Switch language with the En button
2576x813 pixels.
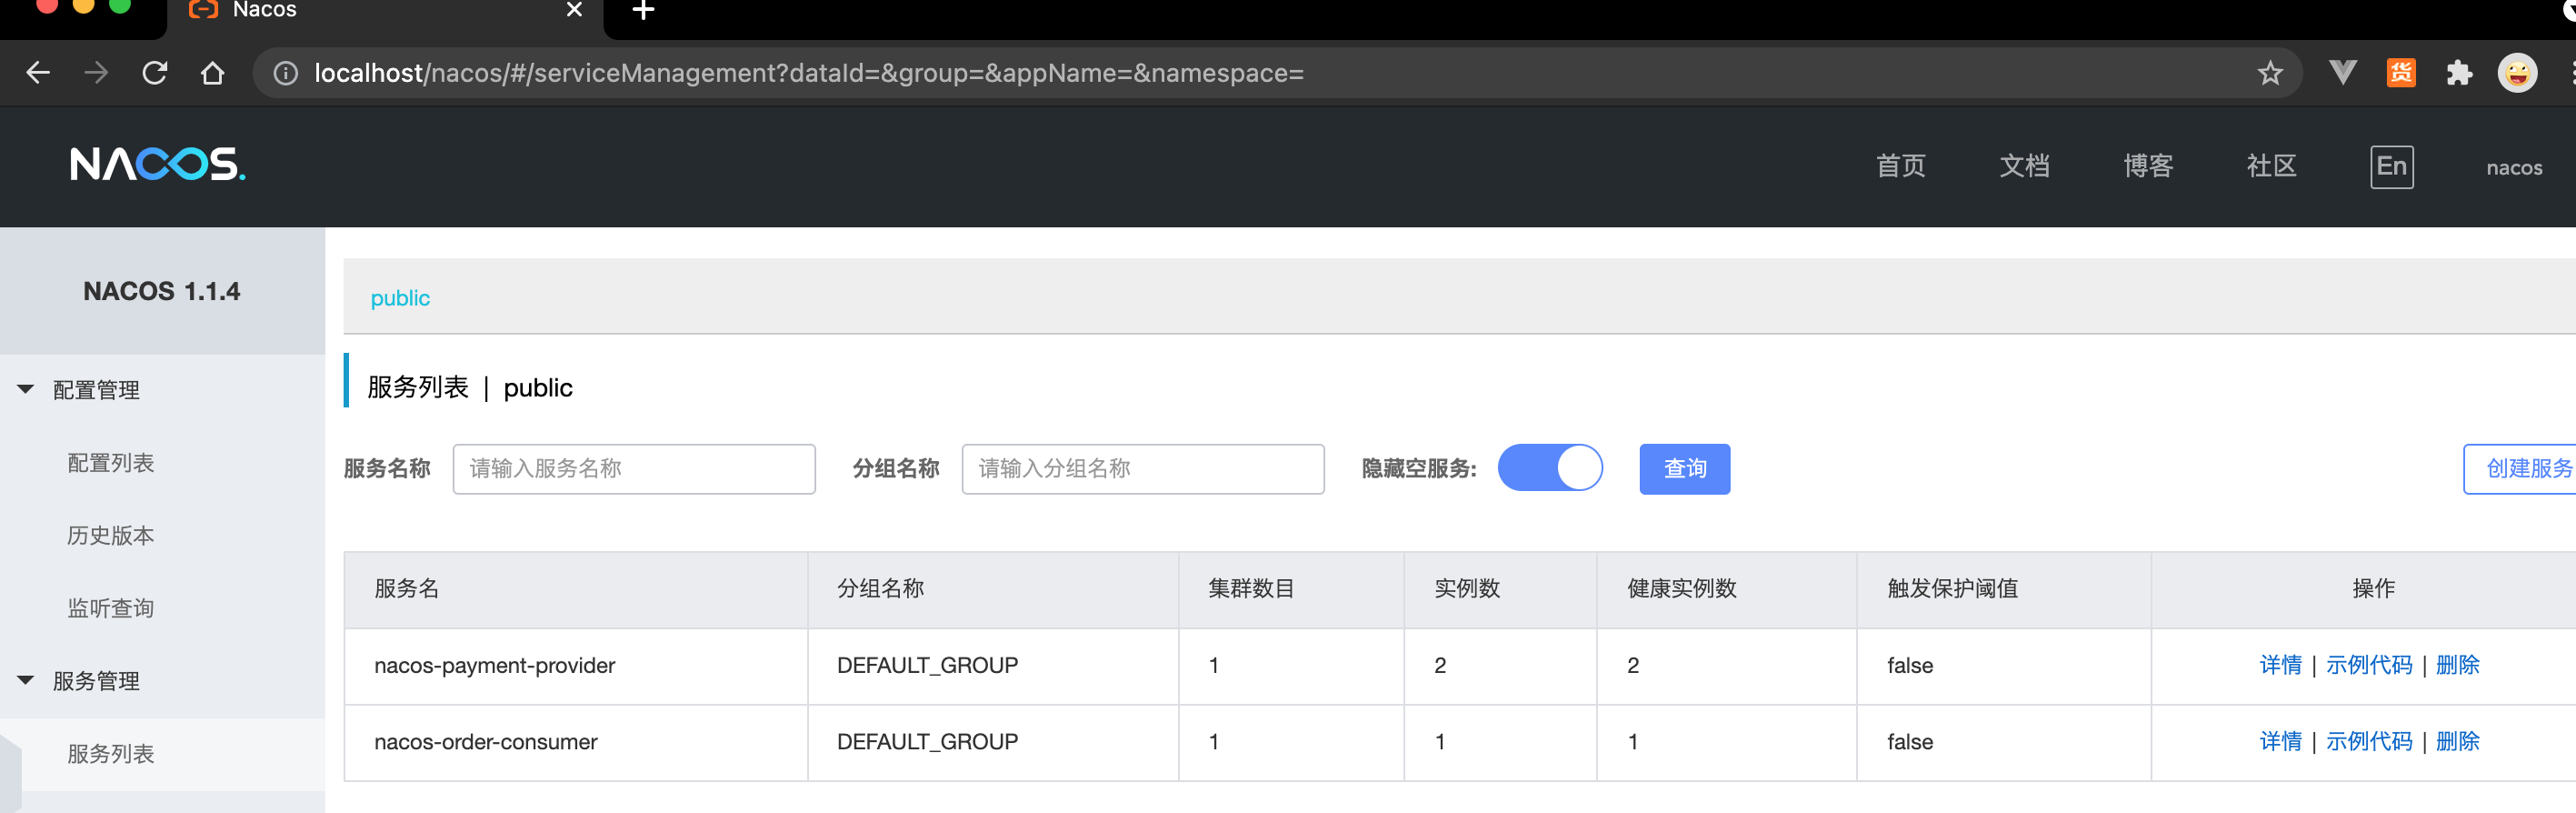[2391, 166]
